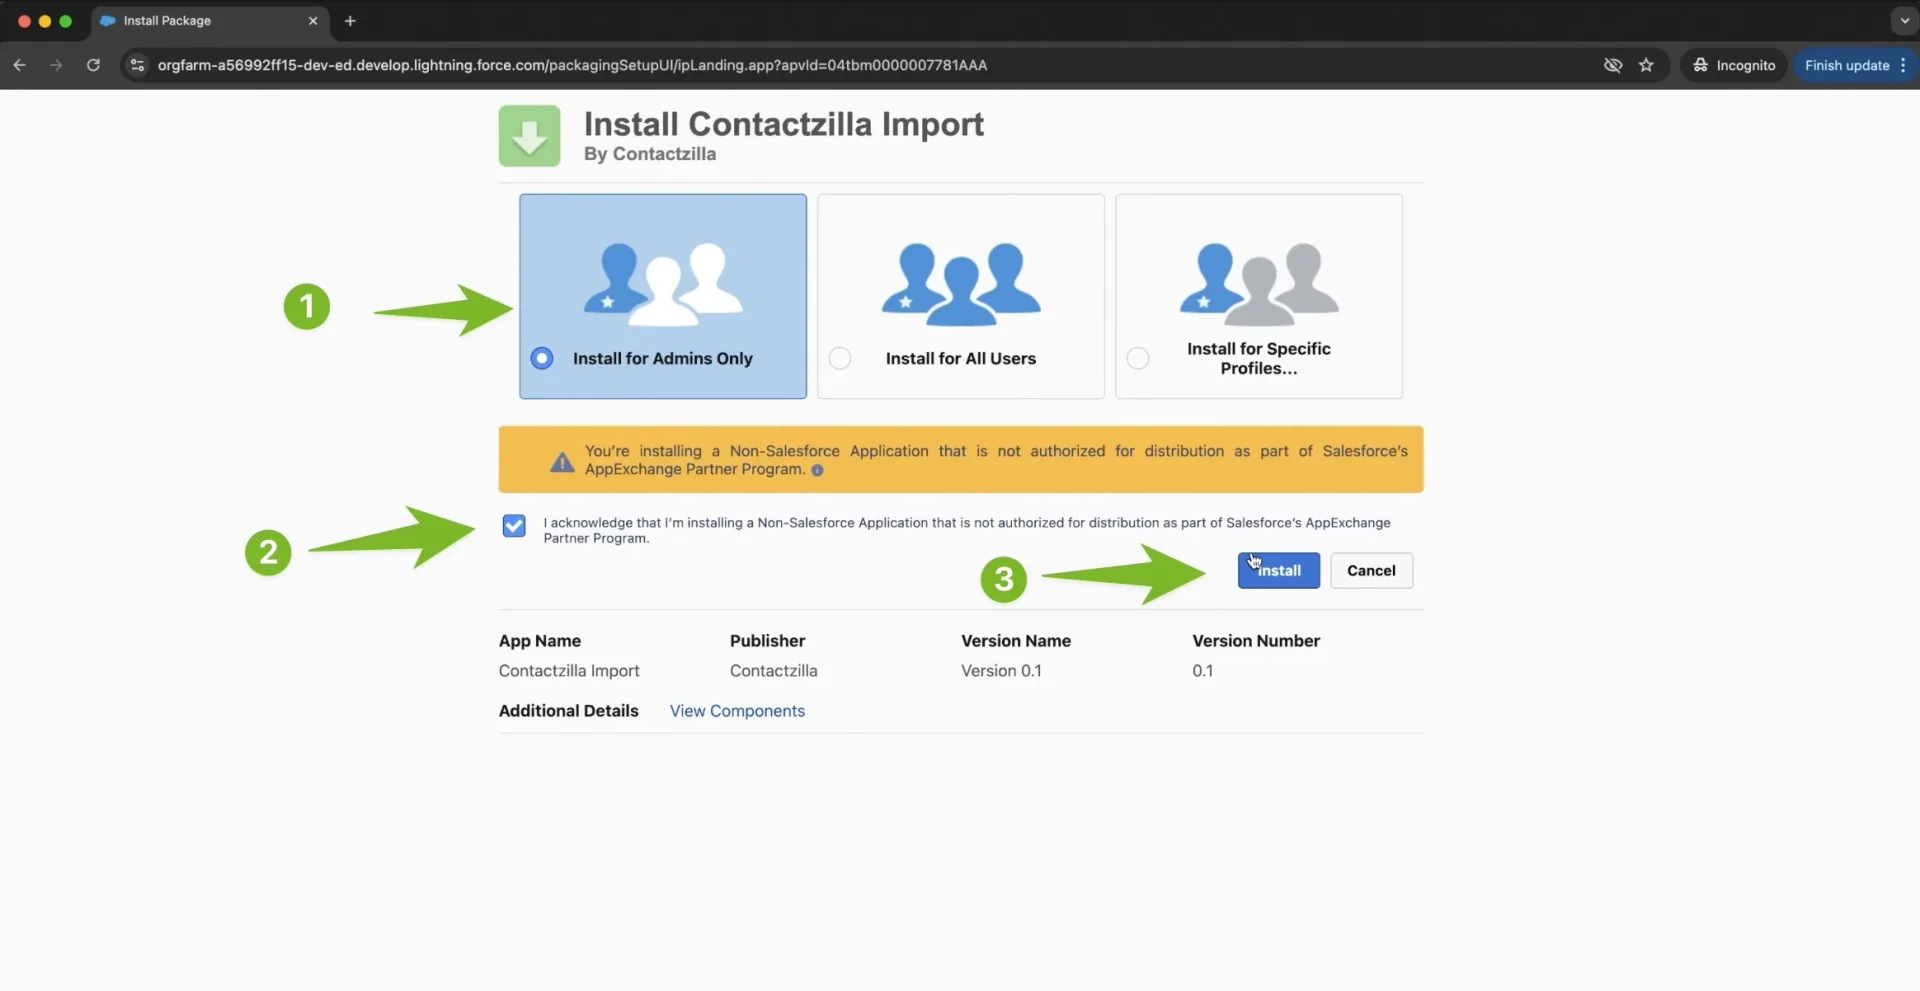Click the Additional Details label

click(x=568, y=711)
